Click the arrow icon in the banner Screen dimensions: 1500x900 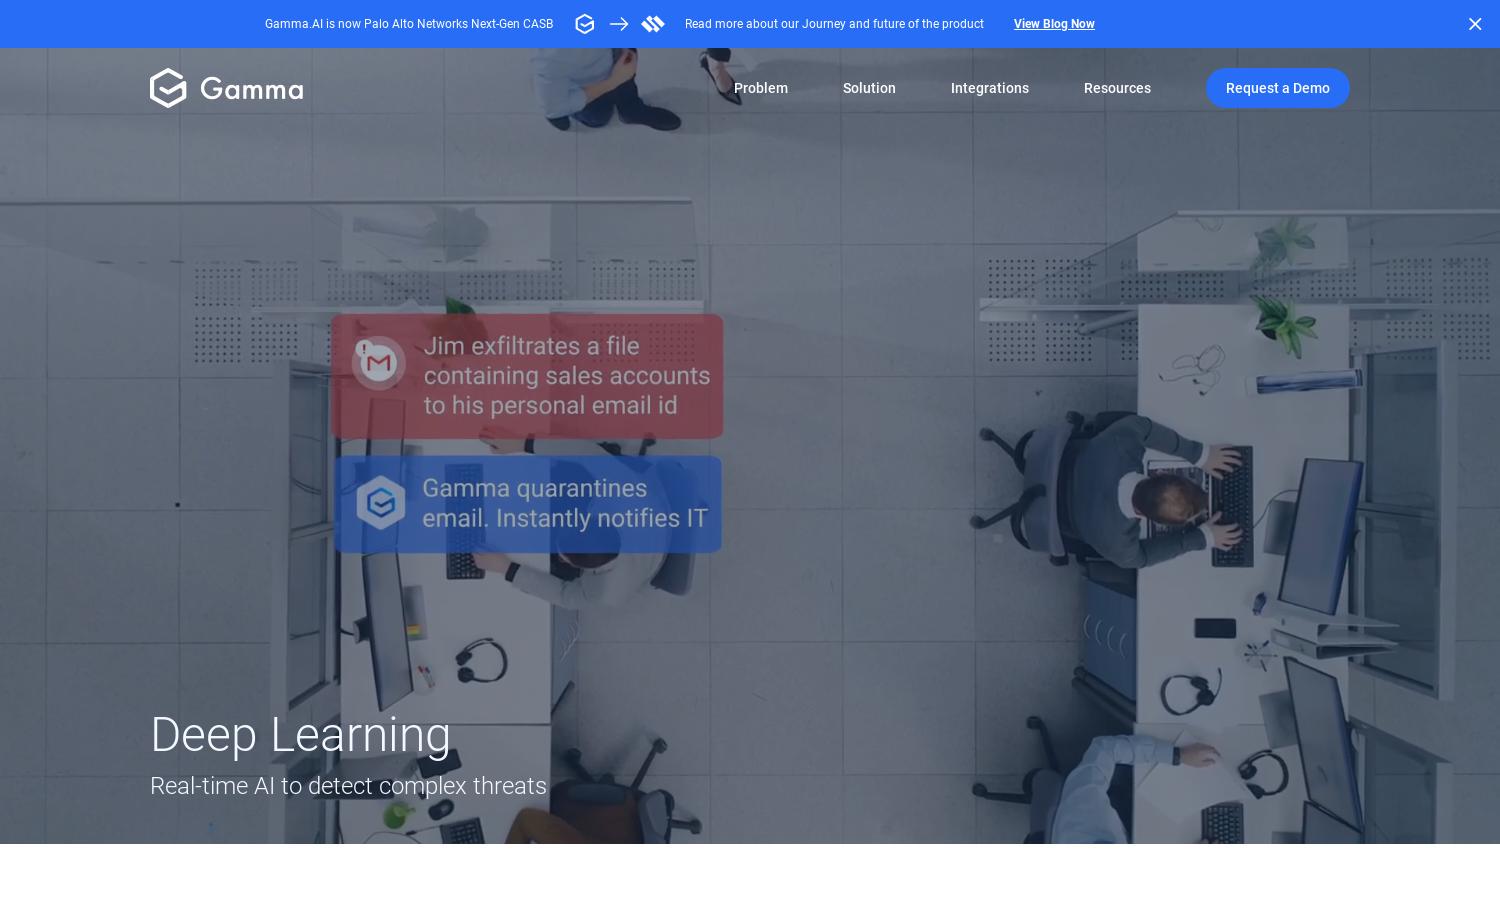[x=619, y=24]
